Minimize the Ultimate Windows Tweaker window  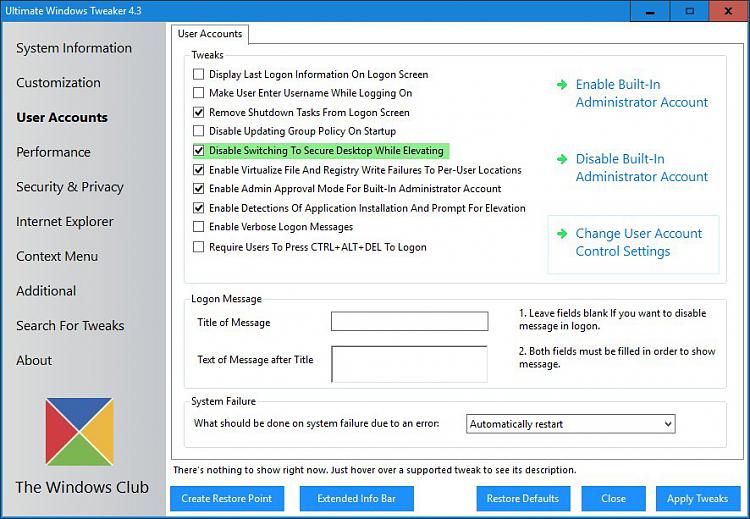click(x=650, y=11)
